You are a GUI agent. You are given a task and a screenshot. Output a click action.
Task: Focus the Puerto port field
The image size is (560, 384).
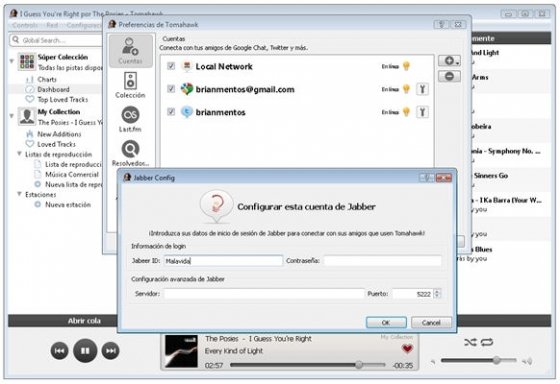coord(413,294)
